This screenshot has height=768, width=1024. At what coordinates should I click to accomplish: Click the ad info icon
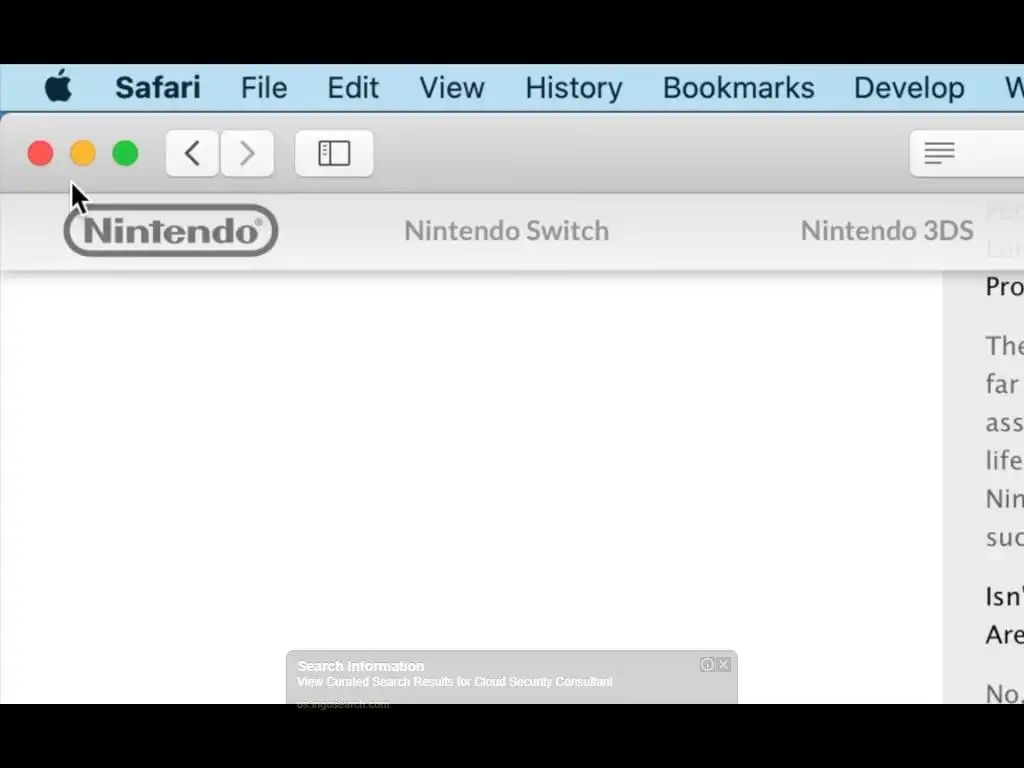[707, 664]
